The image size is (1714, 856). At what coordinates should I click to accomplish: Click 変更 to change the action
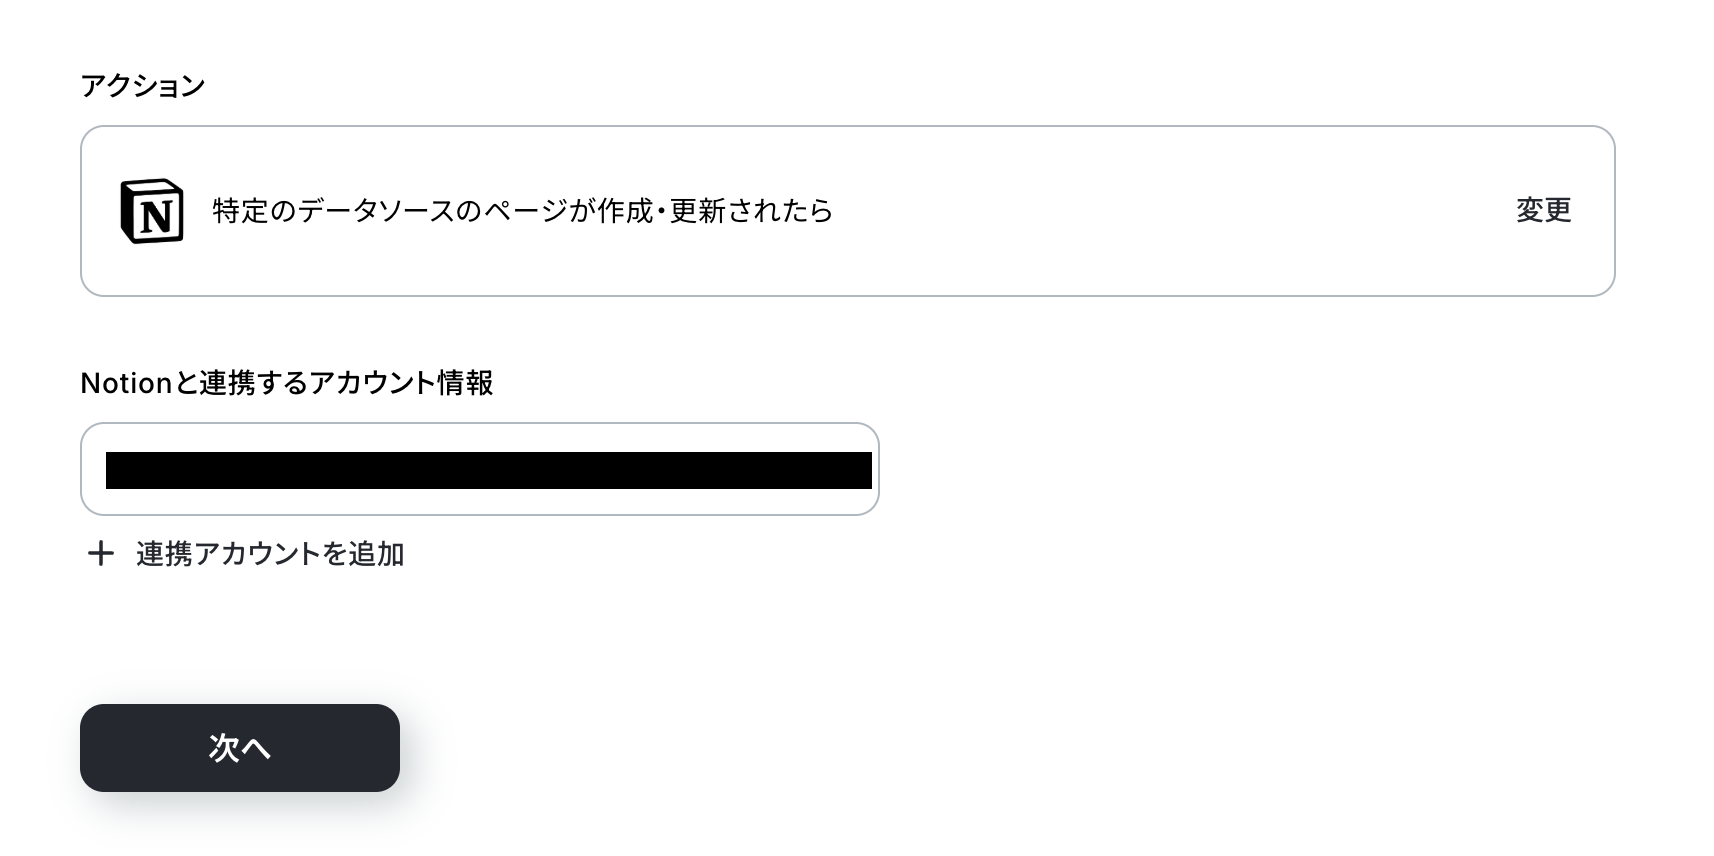[x=1543, y=210]
